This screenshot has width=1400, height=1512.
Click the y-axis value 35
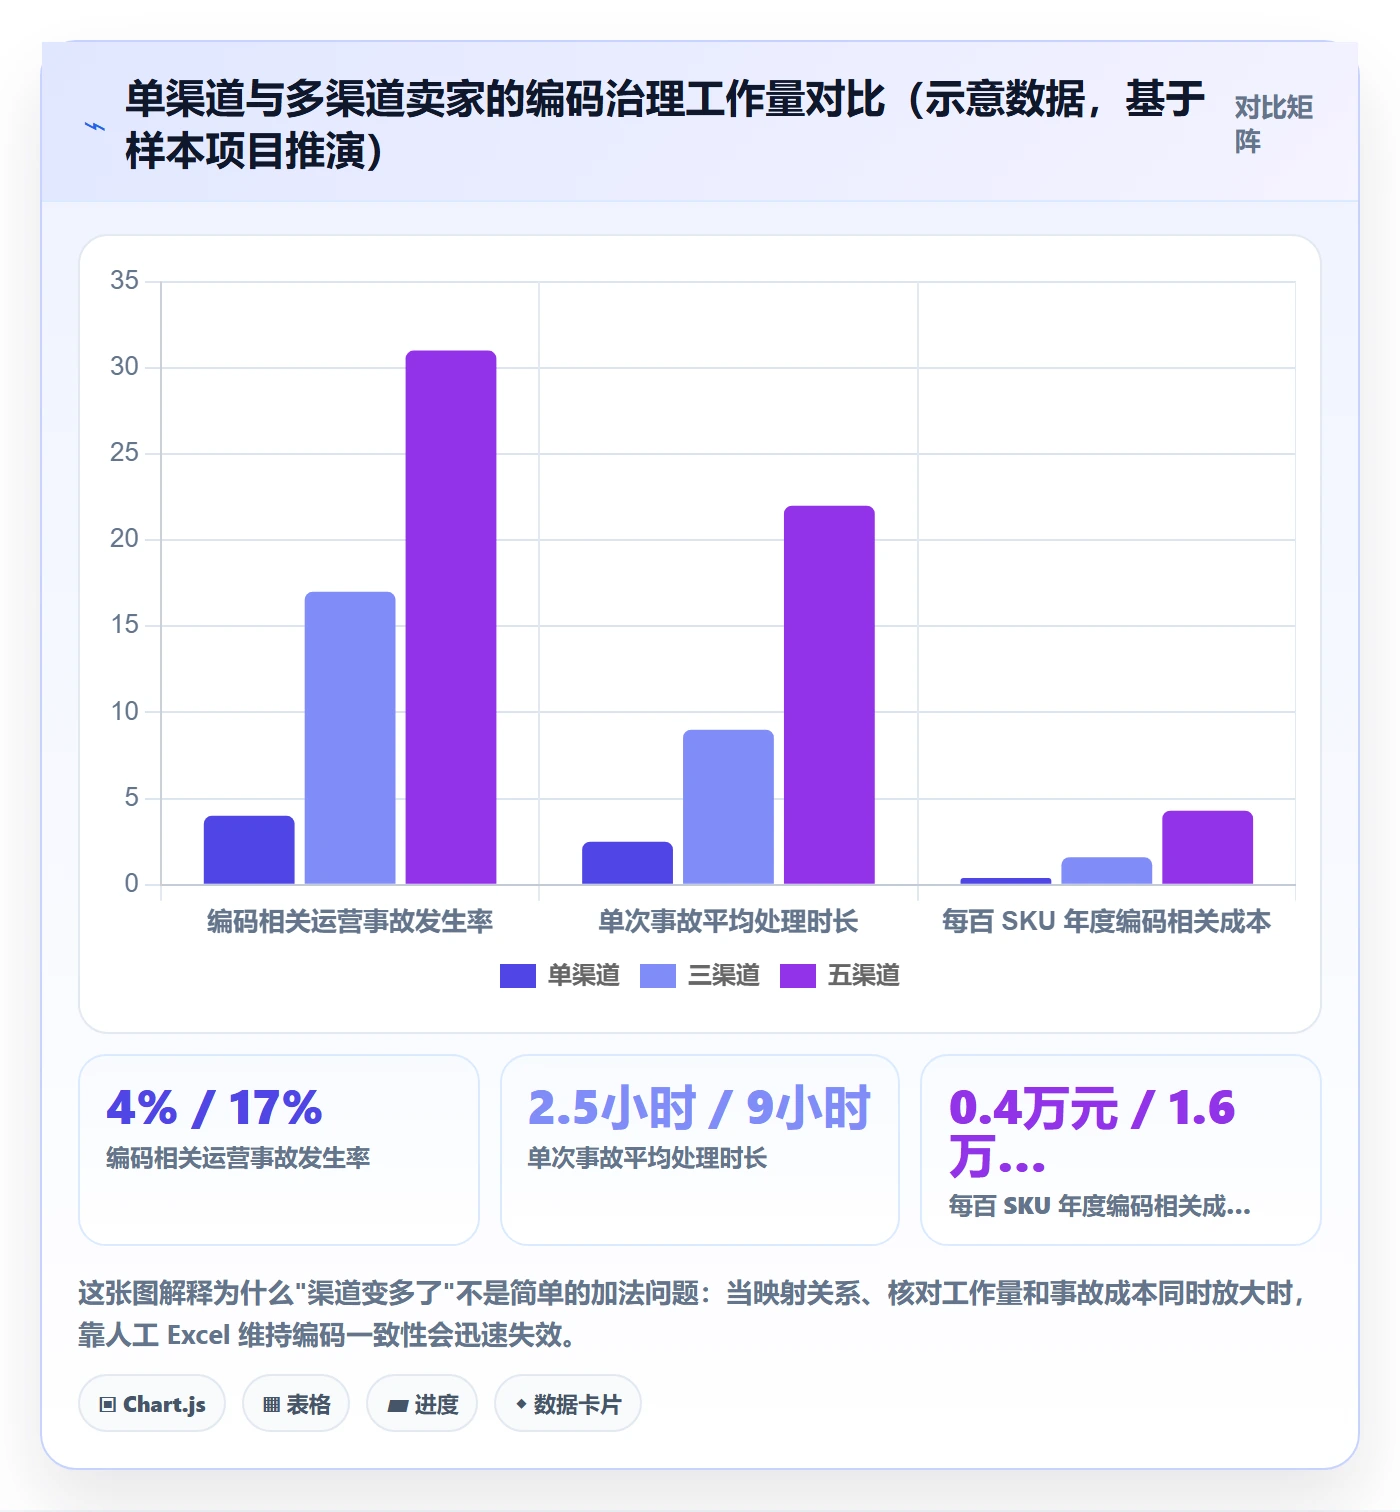coord(124,280)
